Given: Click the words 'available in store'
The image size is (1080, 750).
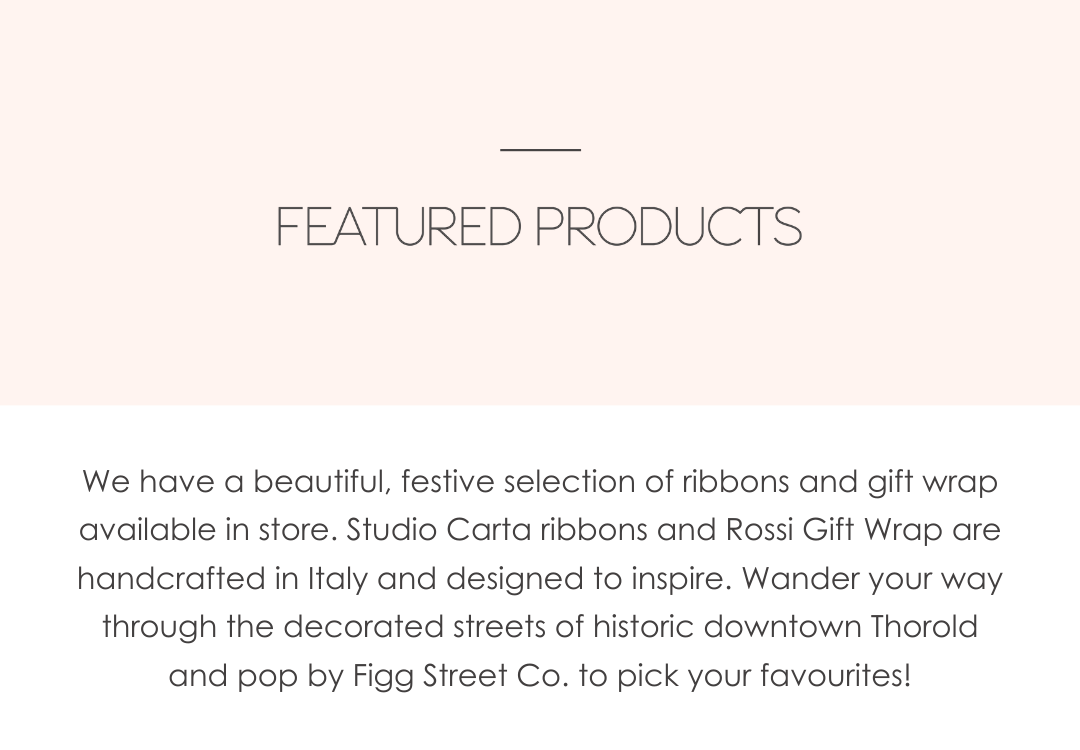Looking at the screenshot, I should [x=207, y=530].
